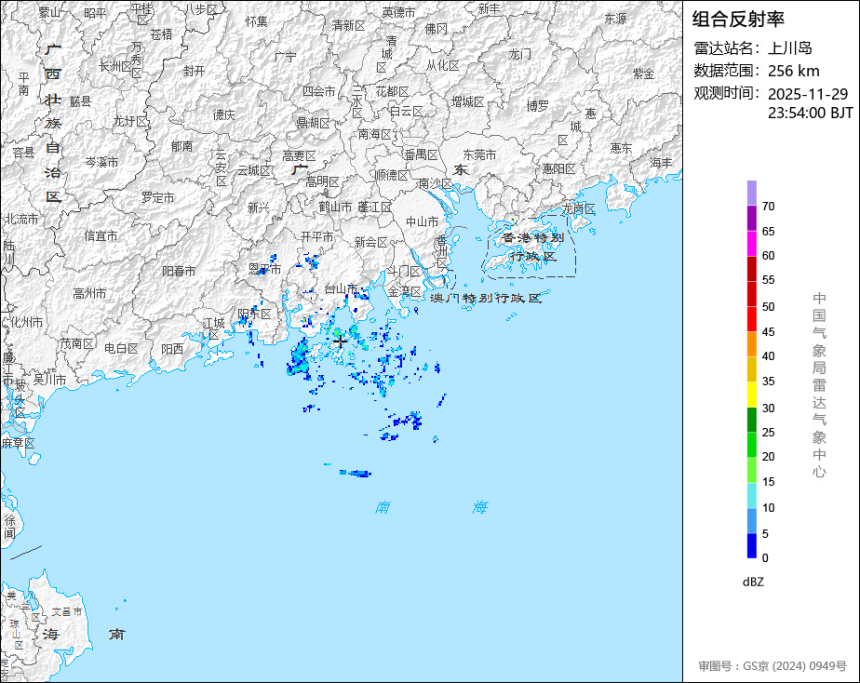Click the legend value 70
Screen dimensions: 860x683
(x=768, y=206)
